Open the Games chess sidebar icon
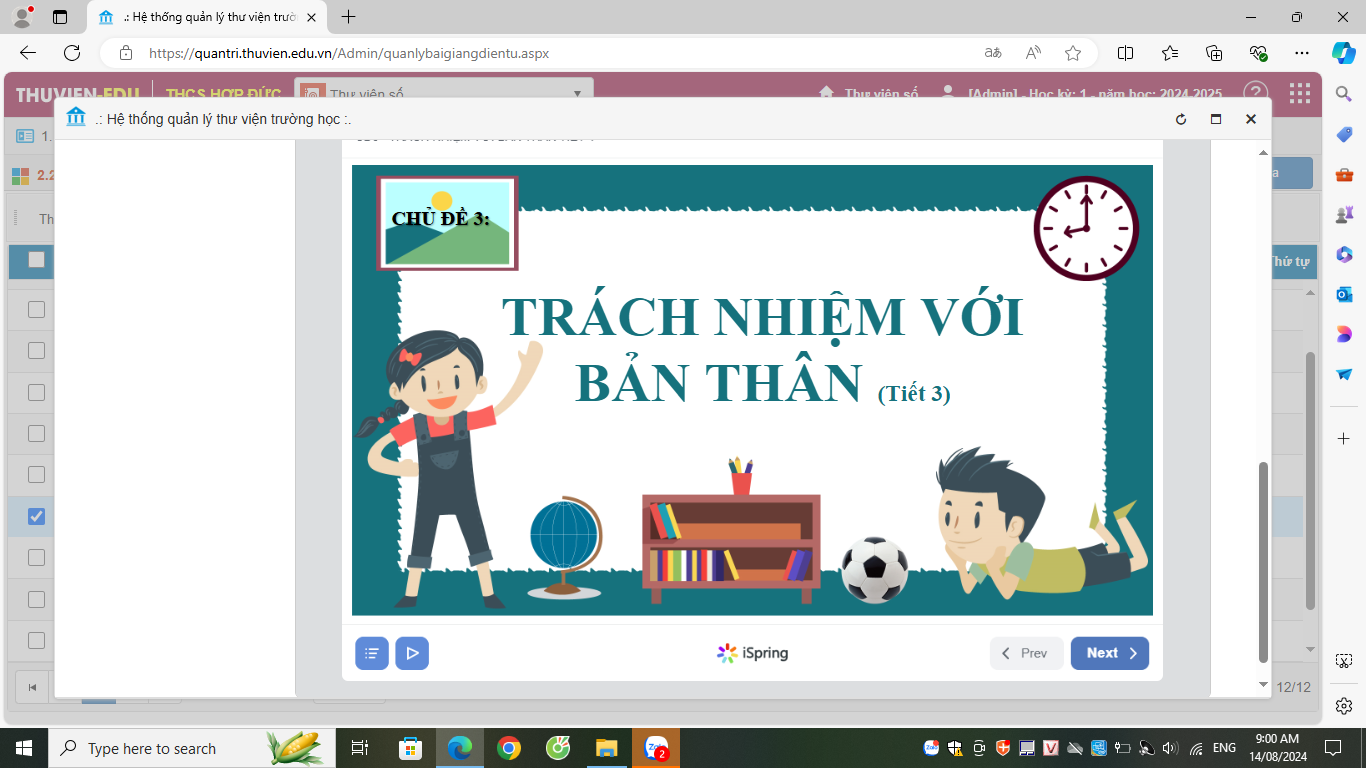Viewport: 1366px width, 768px height. [x=1344, y=214]
